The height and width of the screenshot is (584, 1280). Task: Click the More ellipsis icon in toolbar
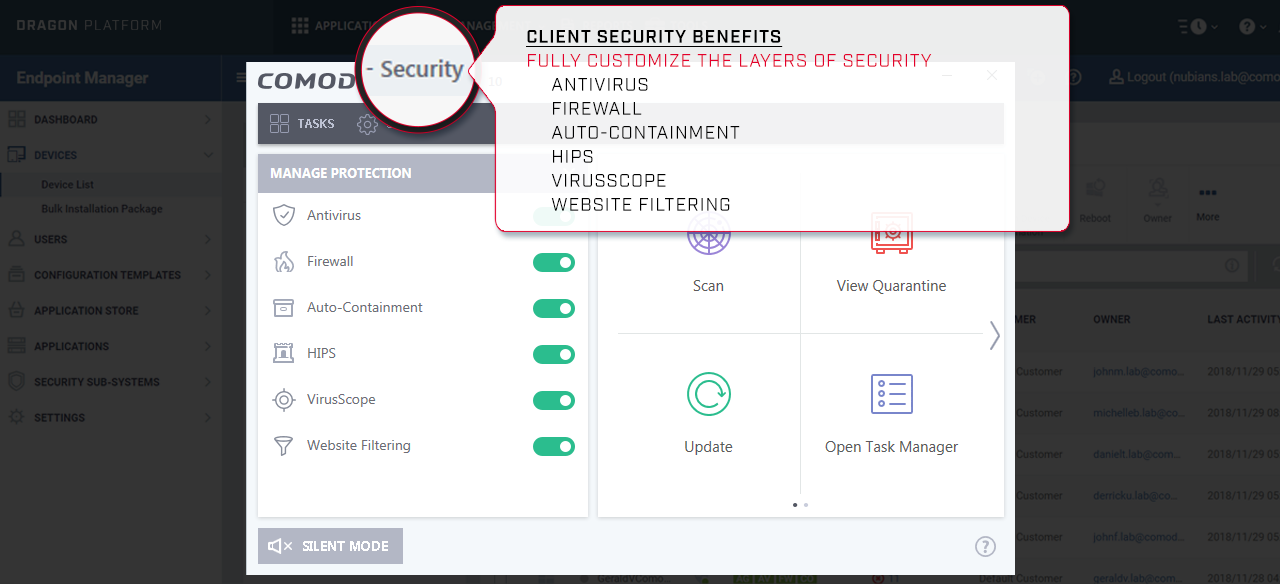click(x=1207, y=194)
